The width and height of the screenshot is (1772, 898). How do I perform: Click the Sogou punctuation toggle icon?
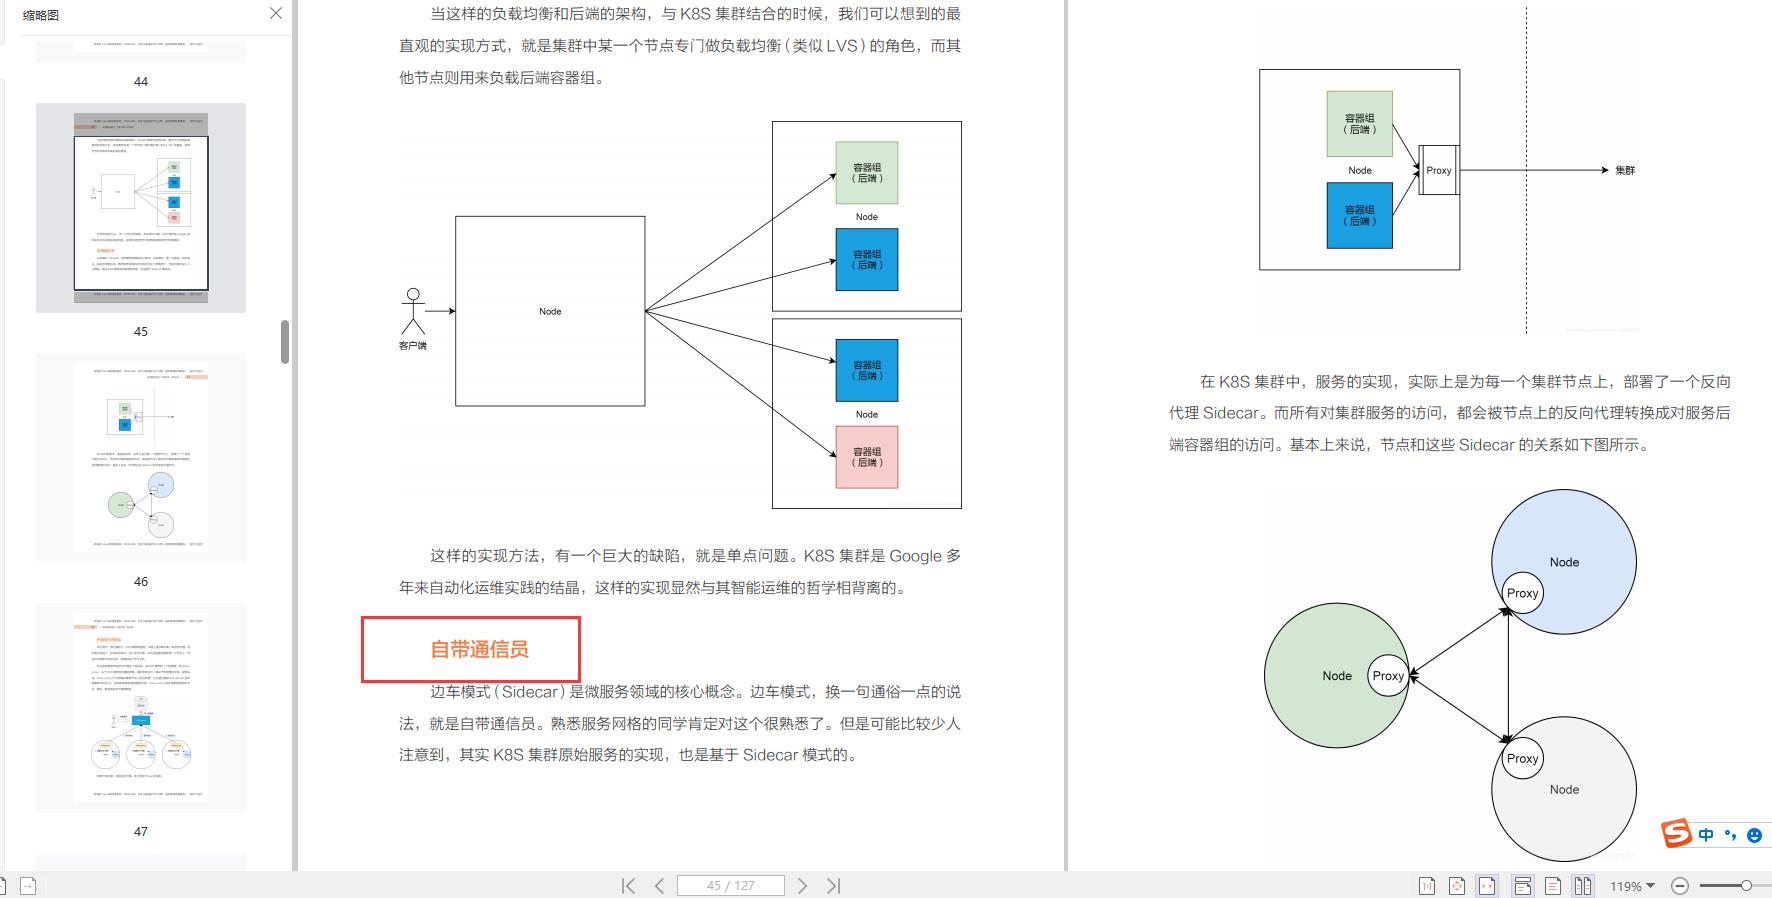(x=1731, y=835)
